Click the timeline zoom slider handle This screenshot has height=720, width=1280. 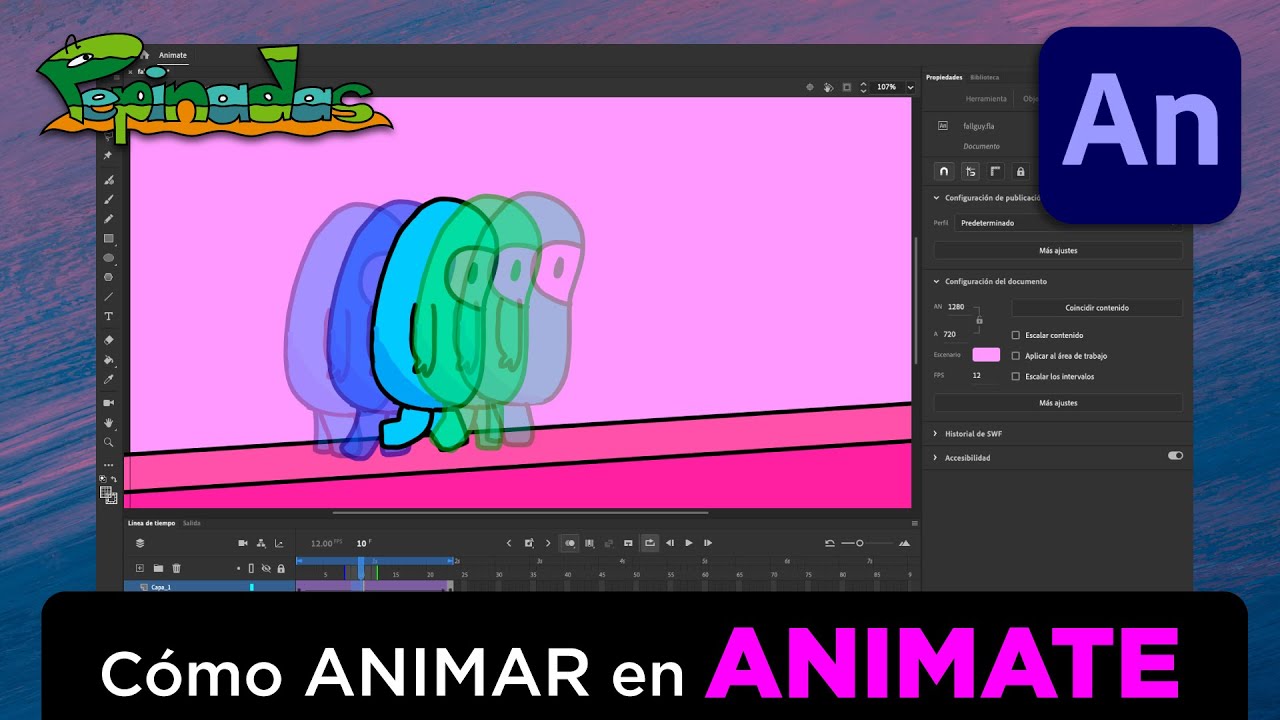click(859, 543)
